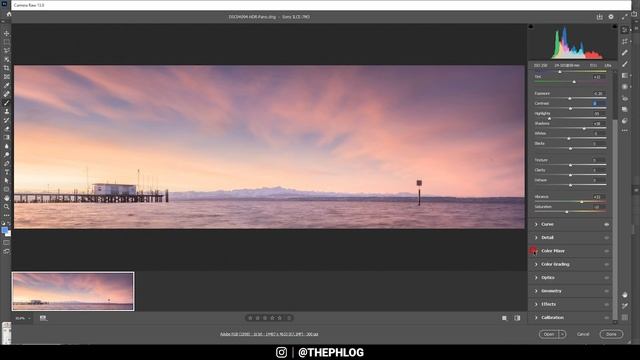Click the Open button
This screenshot has height=360, width=640.
tap(549, 334)
